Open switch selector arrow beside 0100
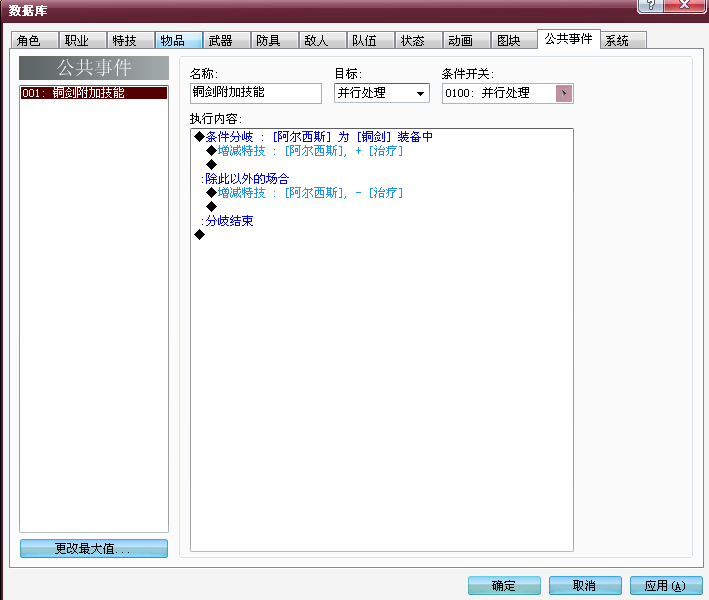 click(564, 94)
